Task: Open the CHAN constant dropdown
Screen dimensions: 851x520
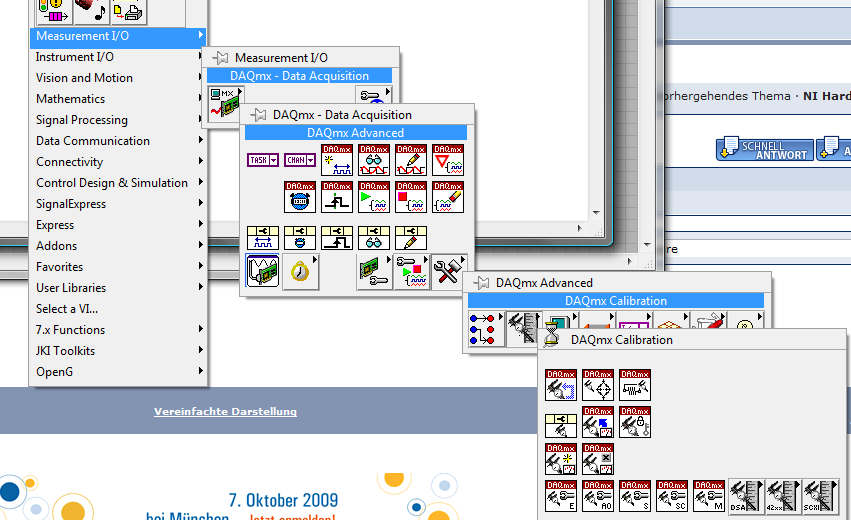Action: point(300,160)
